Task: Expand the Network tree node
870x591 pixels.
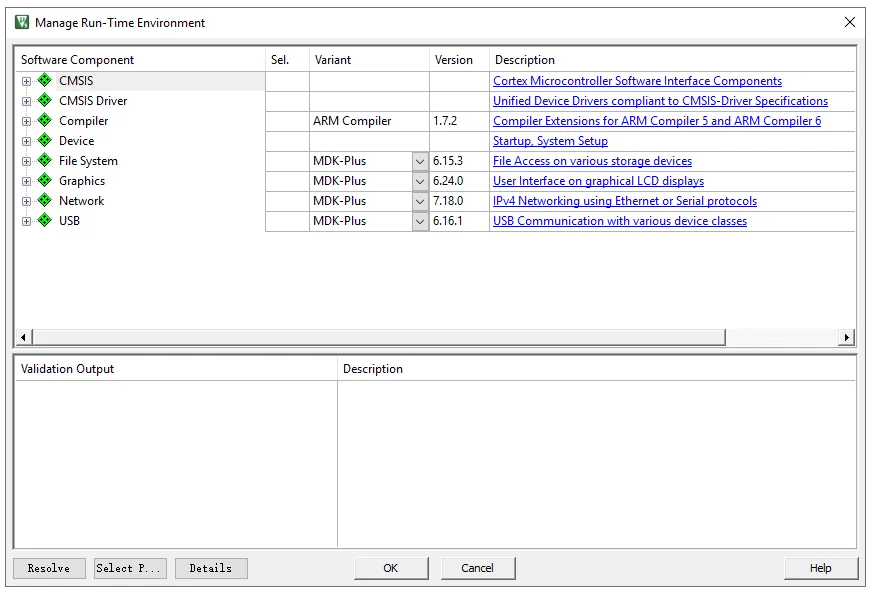Action: coord(26,201)
